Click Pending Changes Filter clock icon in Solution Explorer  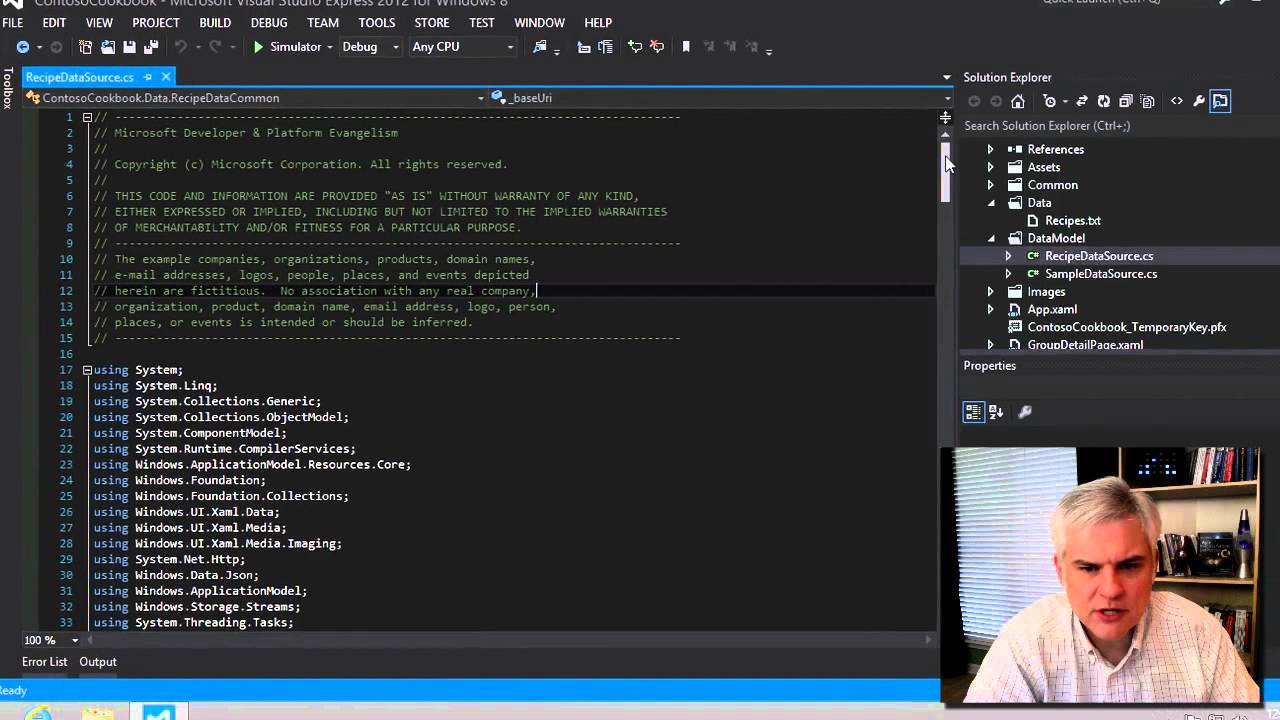click(1050, 101)
